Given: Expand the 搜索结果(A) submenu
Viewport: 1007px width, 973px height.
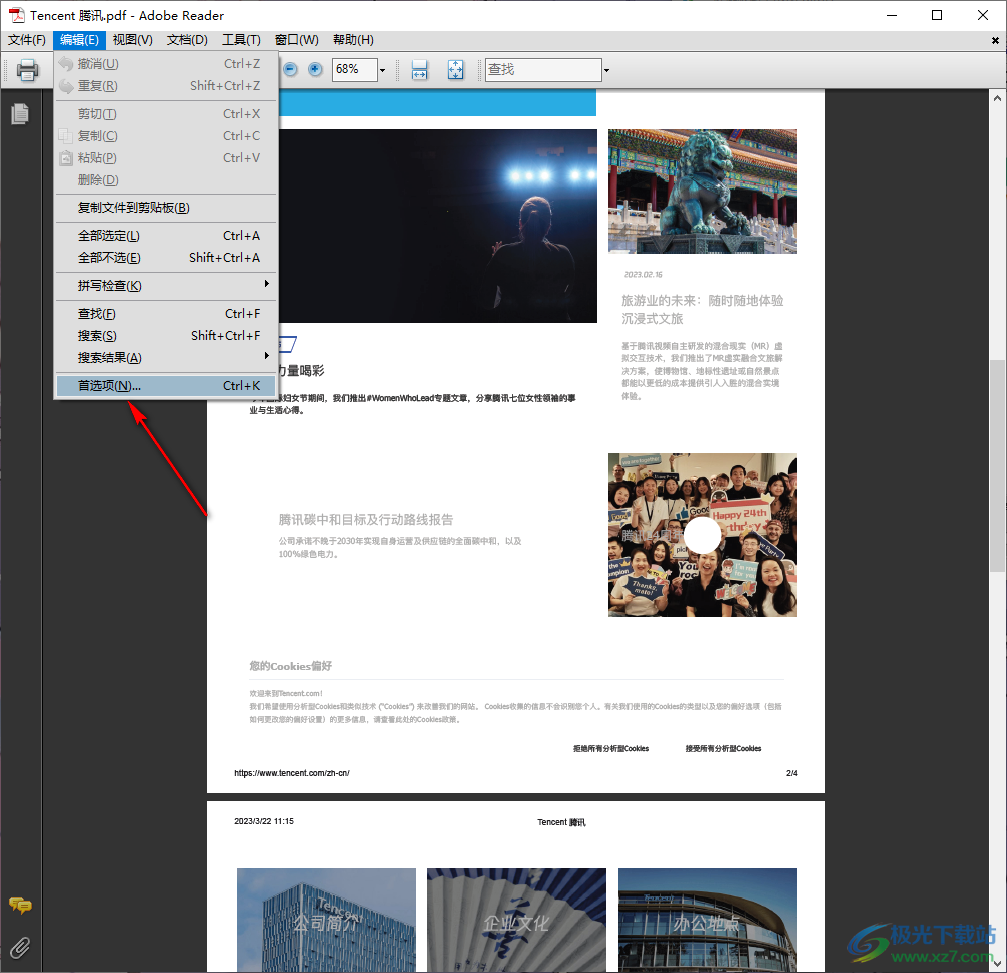Looking at the screenshot, I should click(x=166, y=357).
